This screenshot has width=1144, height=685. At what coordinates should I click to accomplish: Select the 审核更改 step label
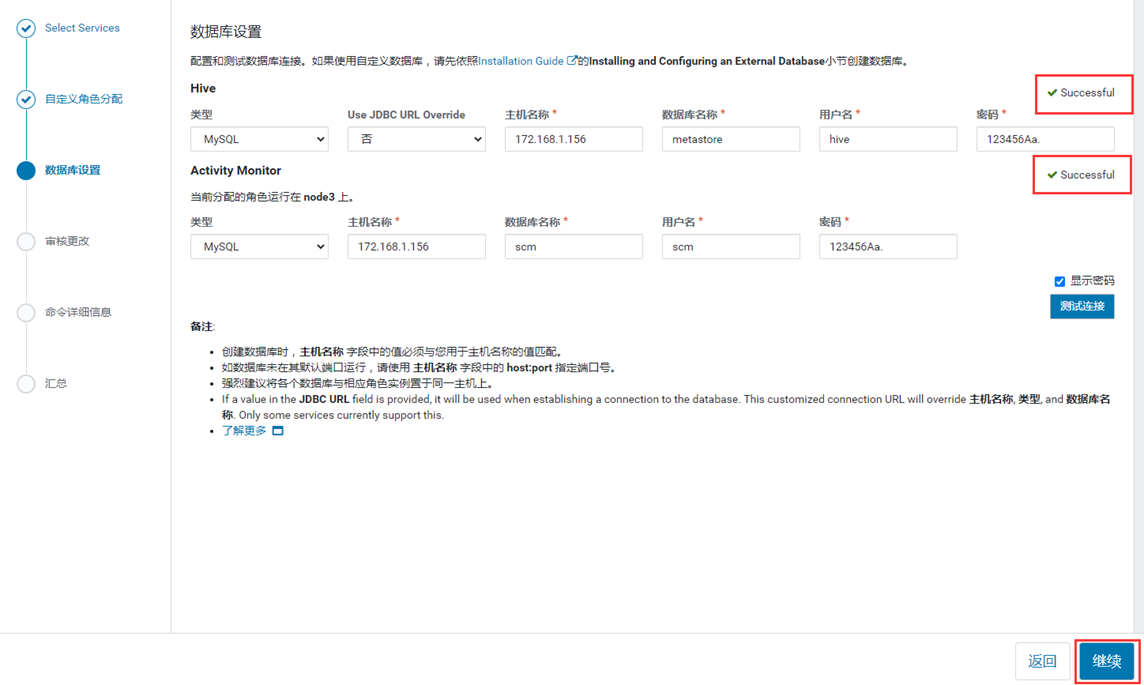coord(67,241)
